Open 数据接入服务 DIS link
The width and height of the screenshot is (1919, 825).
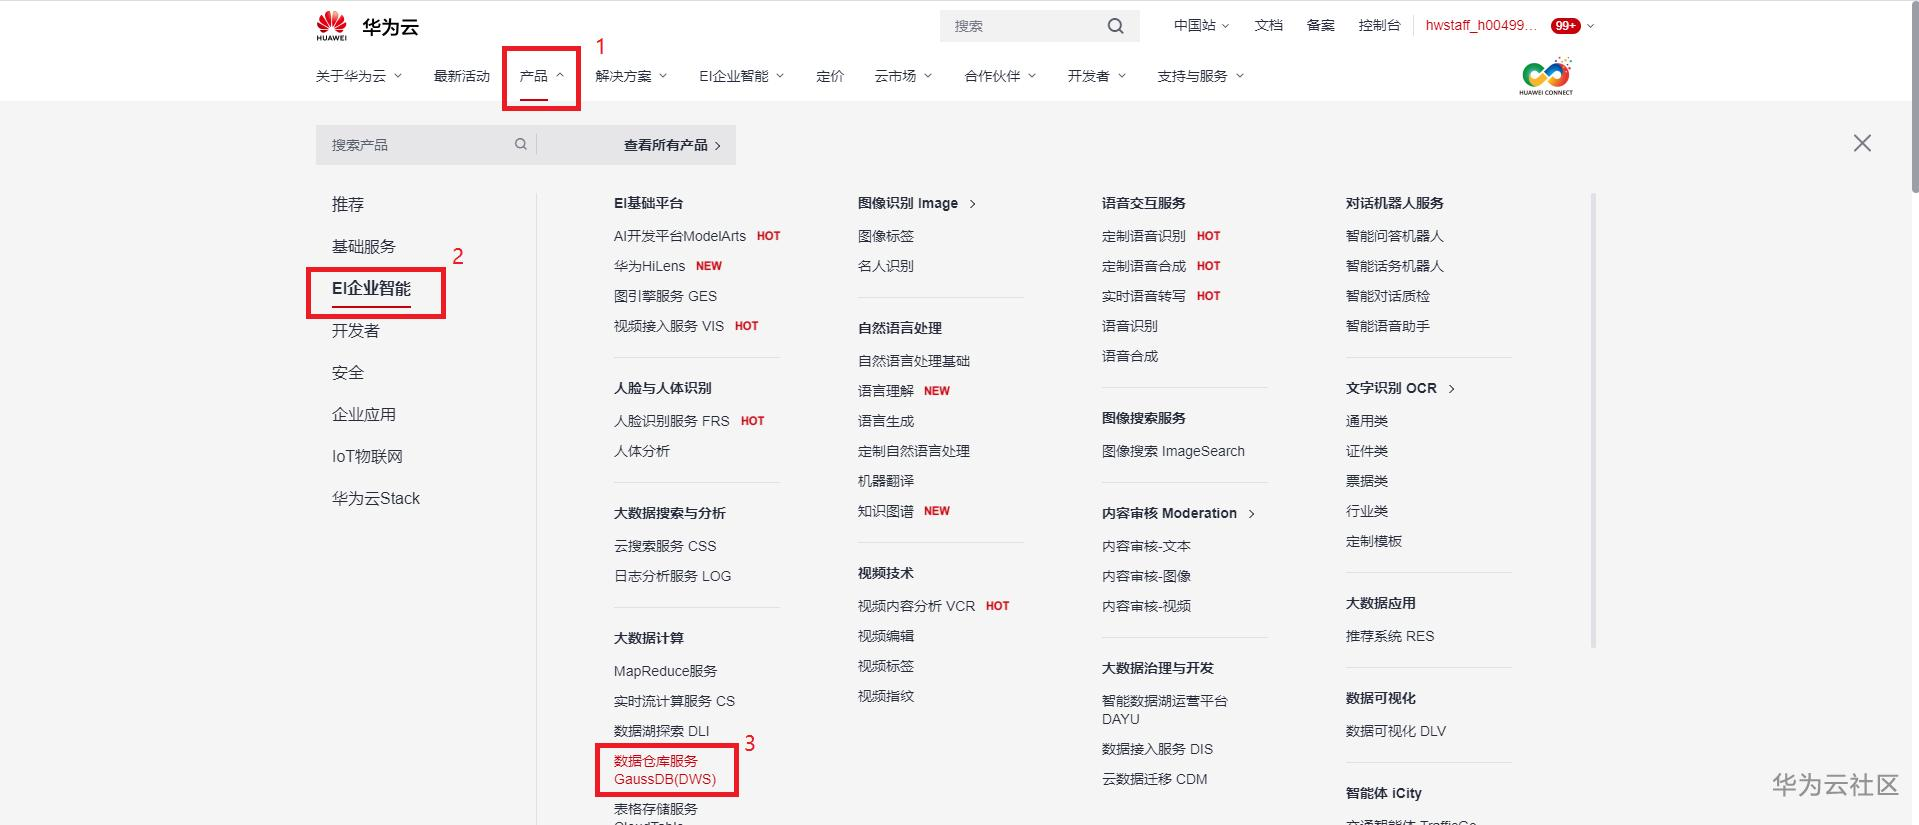tap(1157, 749)
